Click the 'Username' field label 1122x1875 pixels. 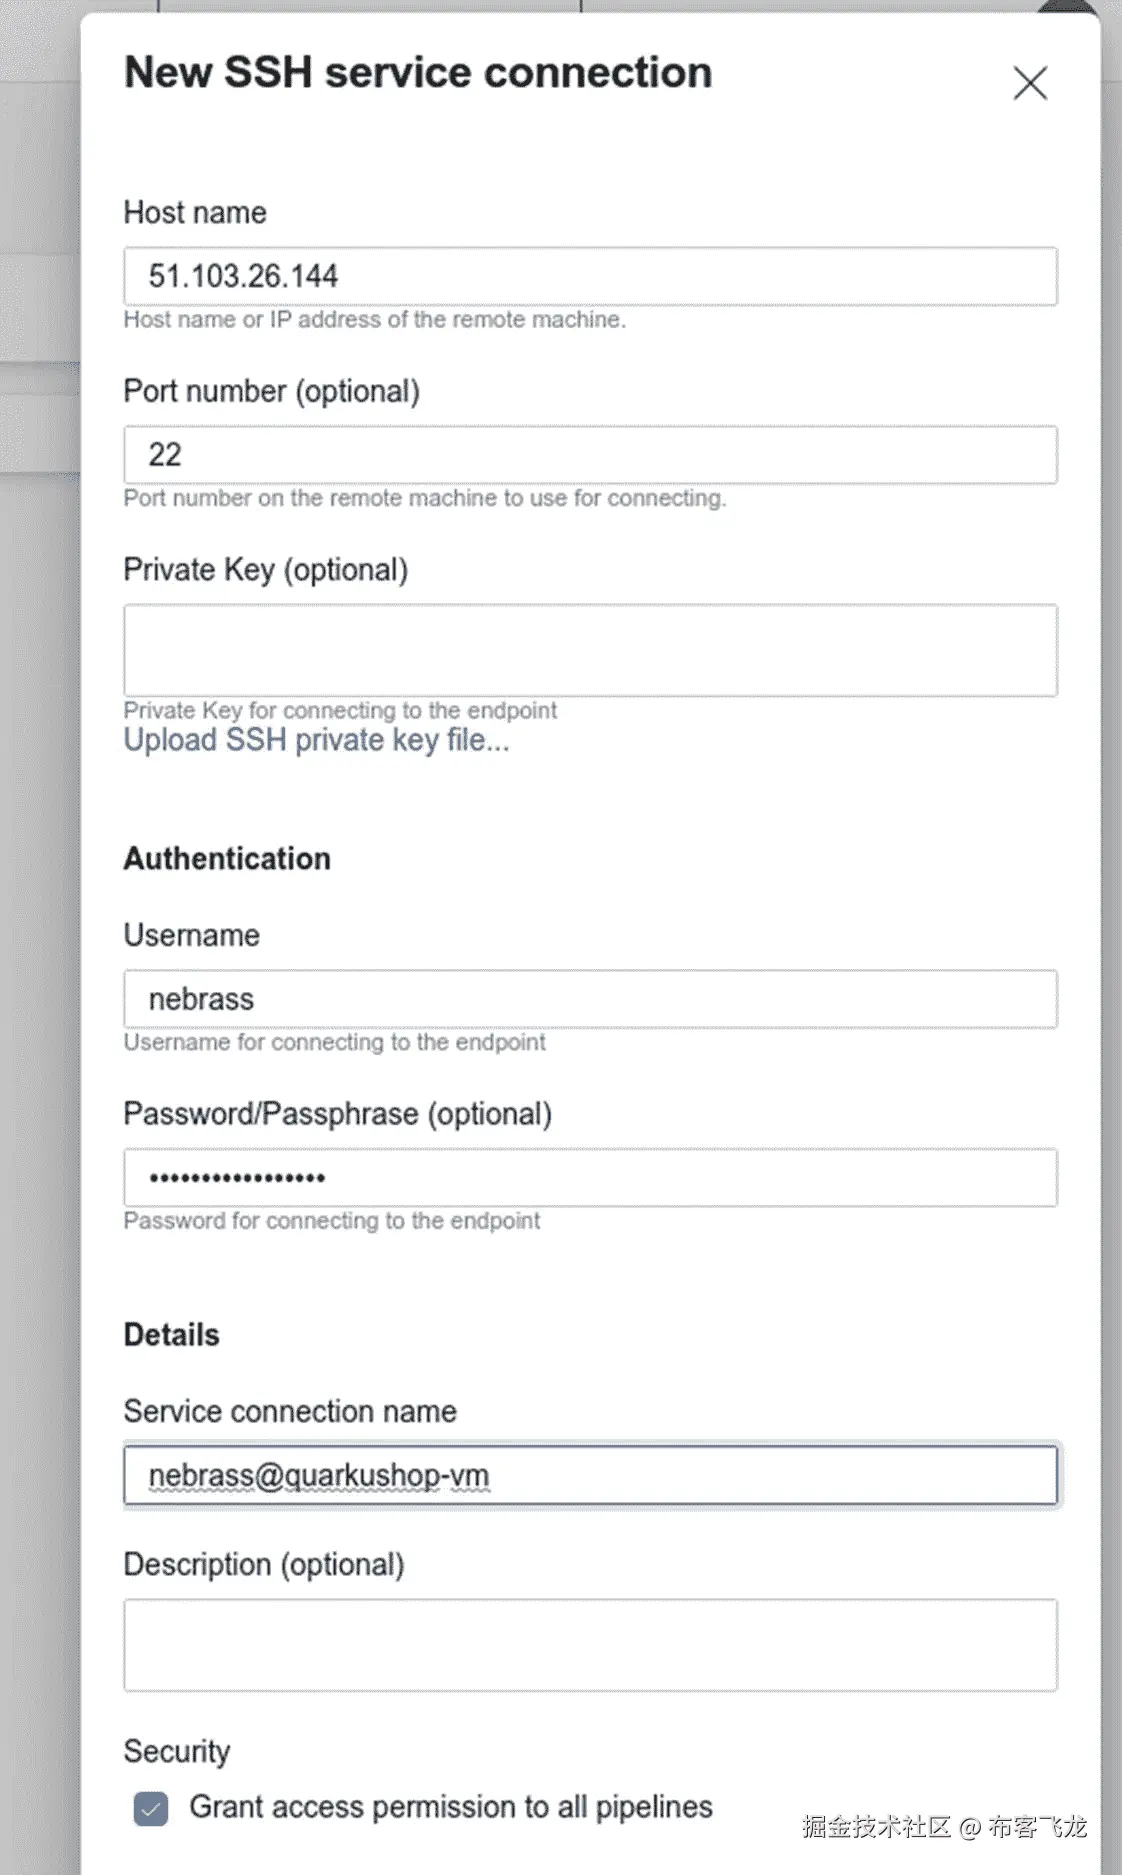[191, 935]
